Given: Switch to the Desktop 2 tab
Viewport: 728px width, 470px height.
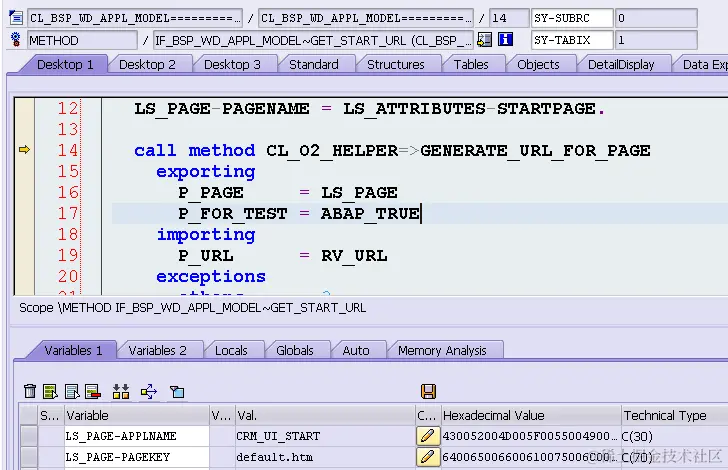Looking at the screenshot, I should click(x=147, y=65).
